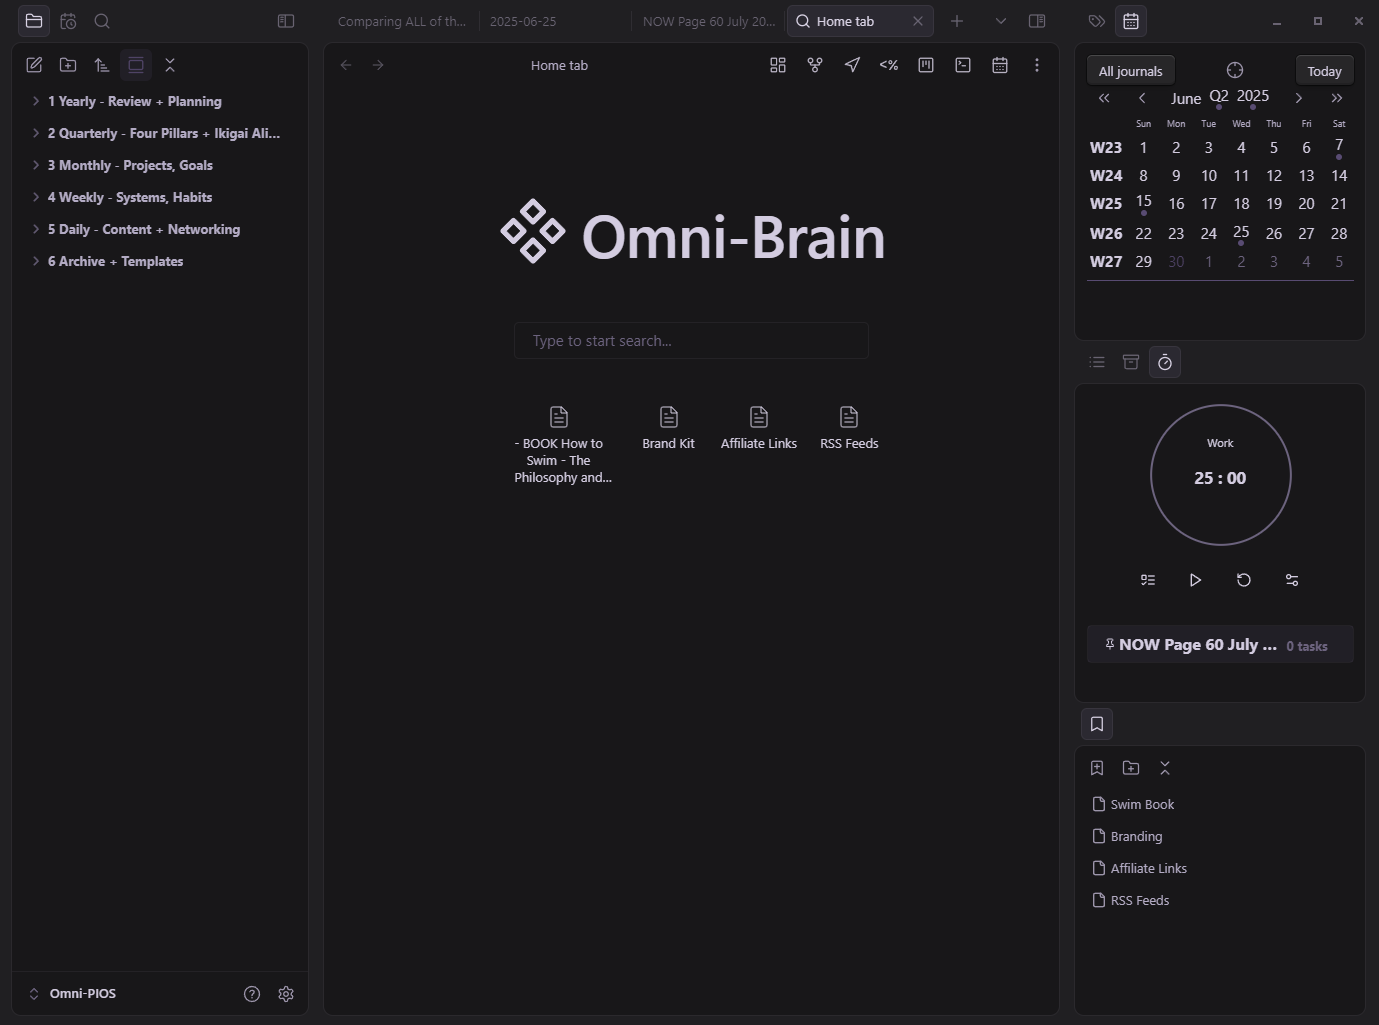Open vault settings gear
Viewport: 1379px width, 1025px height.
click(x=286, y=994)
